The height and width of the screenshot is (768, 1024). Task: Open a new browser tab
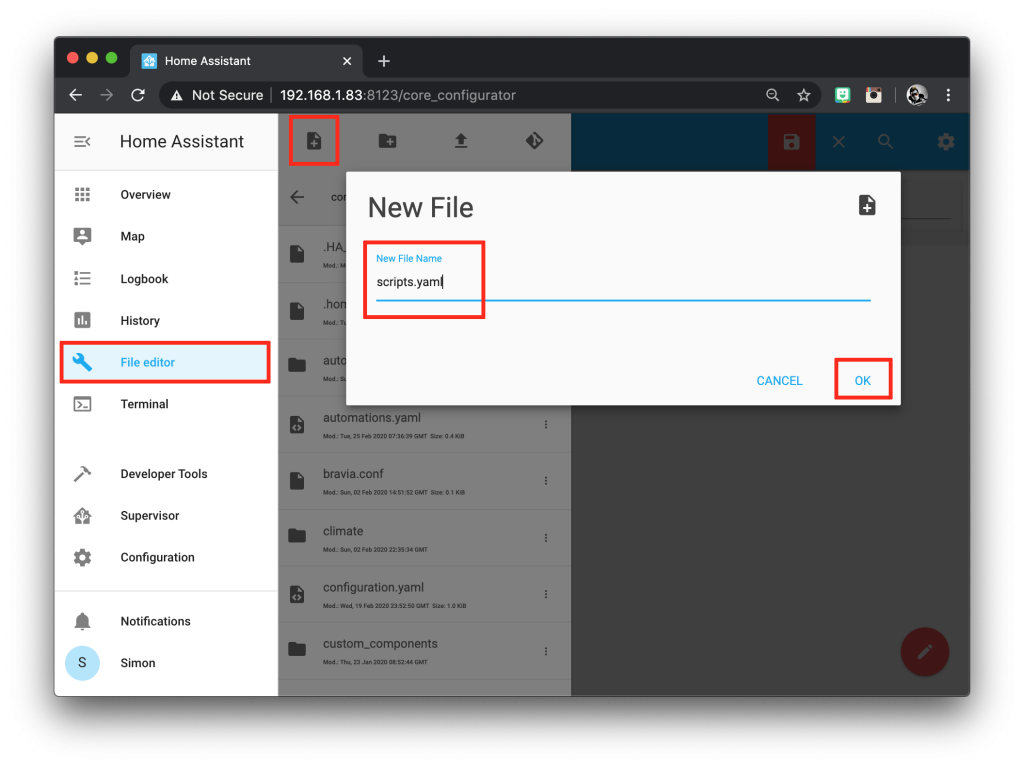384,61
